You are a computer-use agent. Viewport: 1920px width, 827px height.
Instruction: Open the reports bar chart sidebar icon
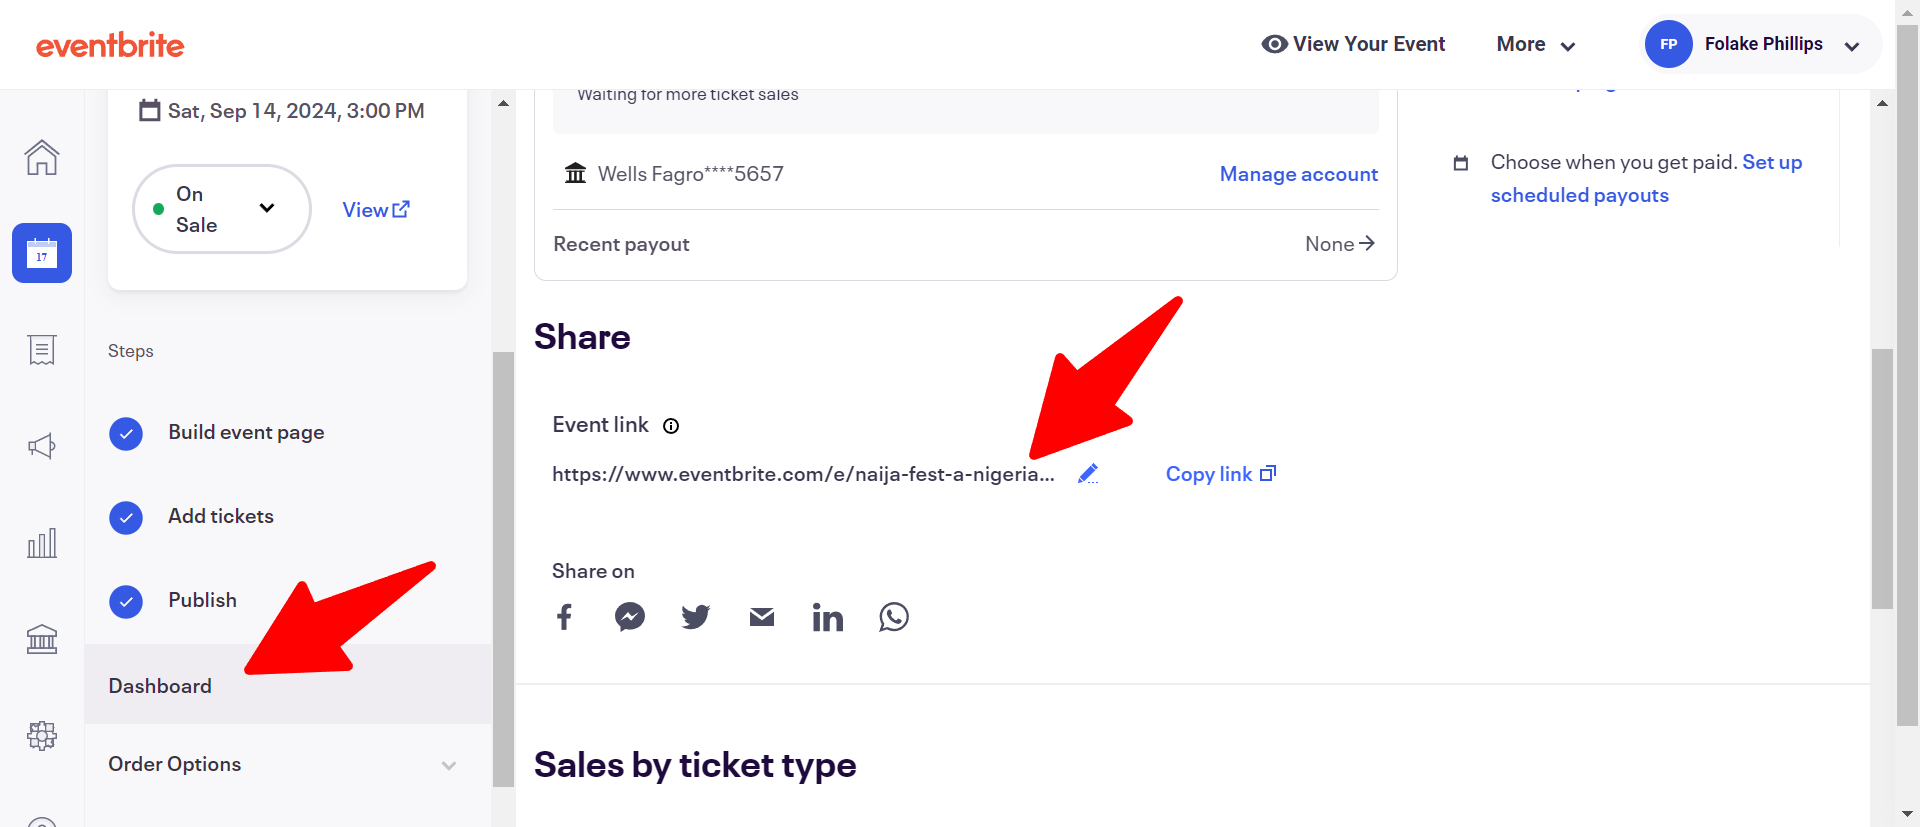point(42,543)
